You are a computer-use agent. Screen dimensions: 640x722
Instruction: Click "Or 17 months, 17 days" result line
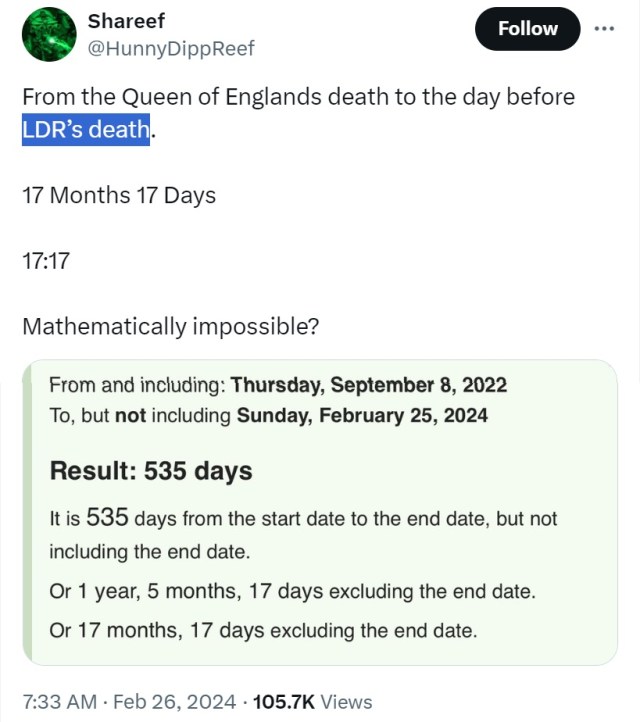click(x=263, y=630)
